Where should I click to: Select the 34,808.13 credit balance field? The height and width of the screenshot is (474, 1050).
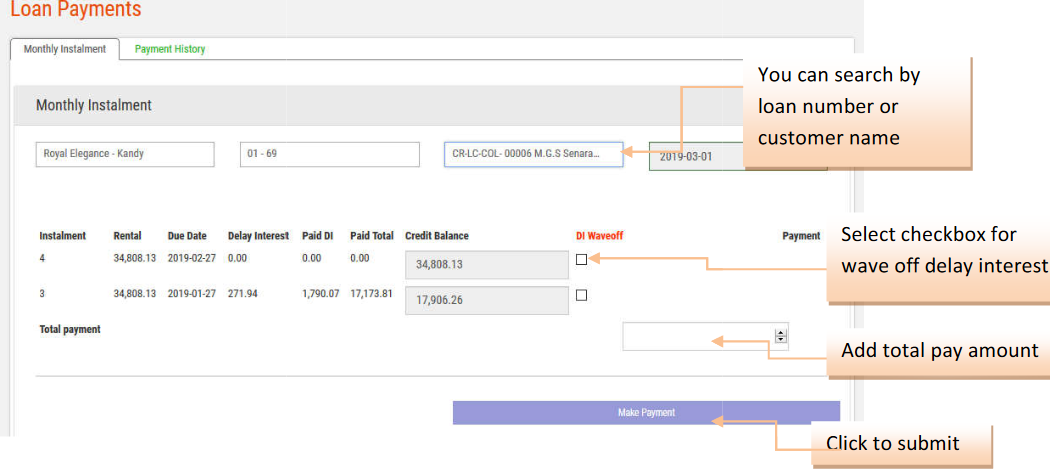[x=473, y=265]
